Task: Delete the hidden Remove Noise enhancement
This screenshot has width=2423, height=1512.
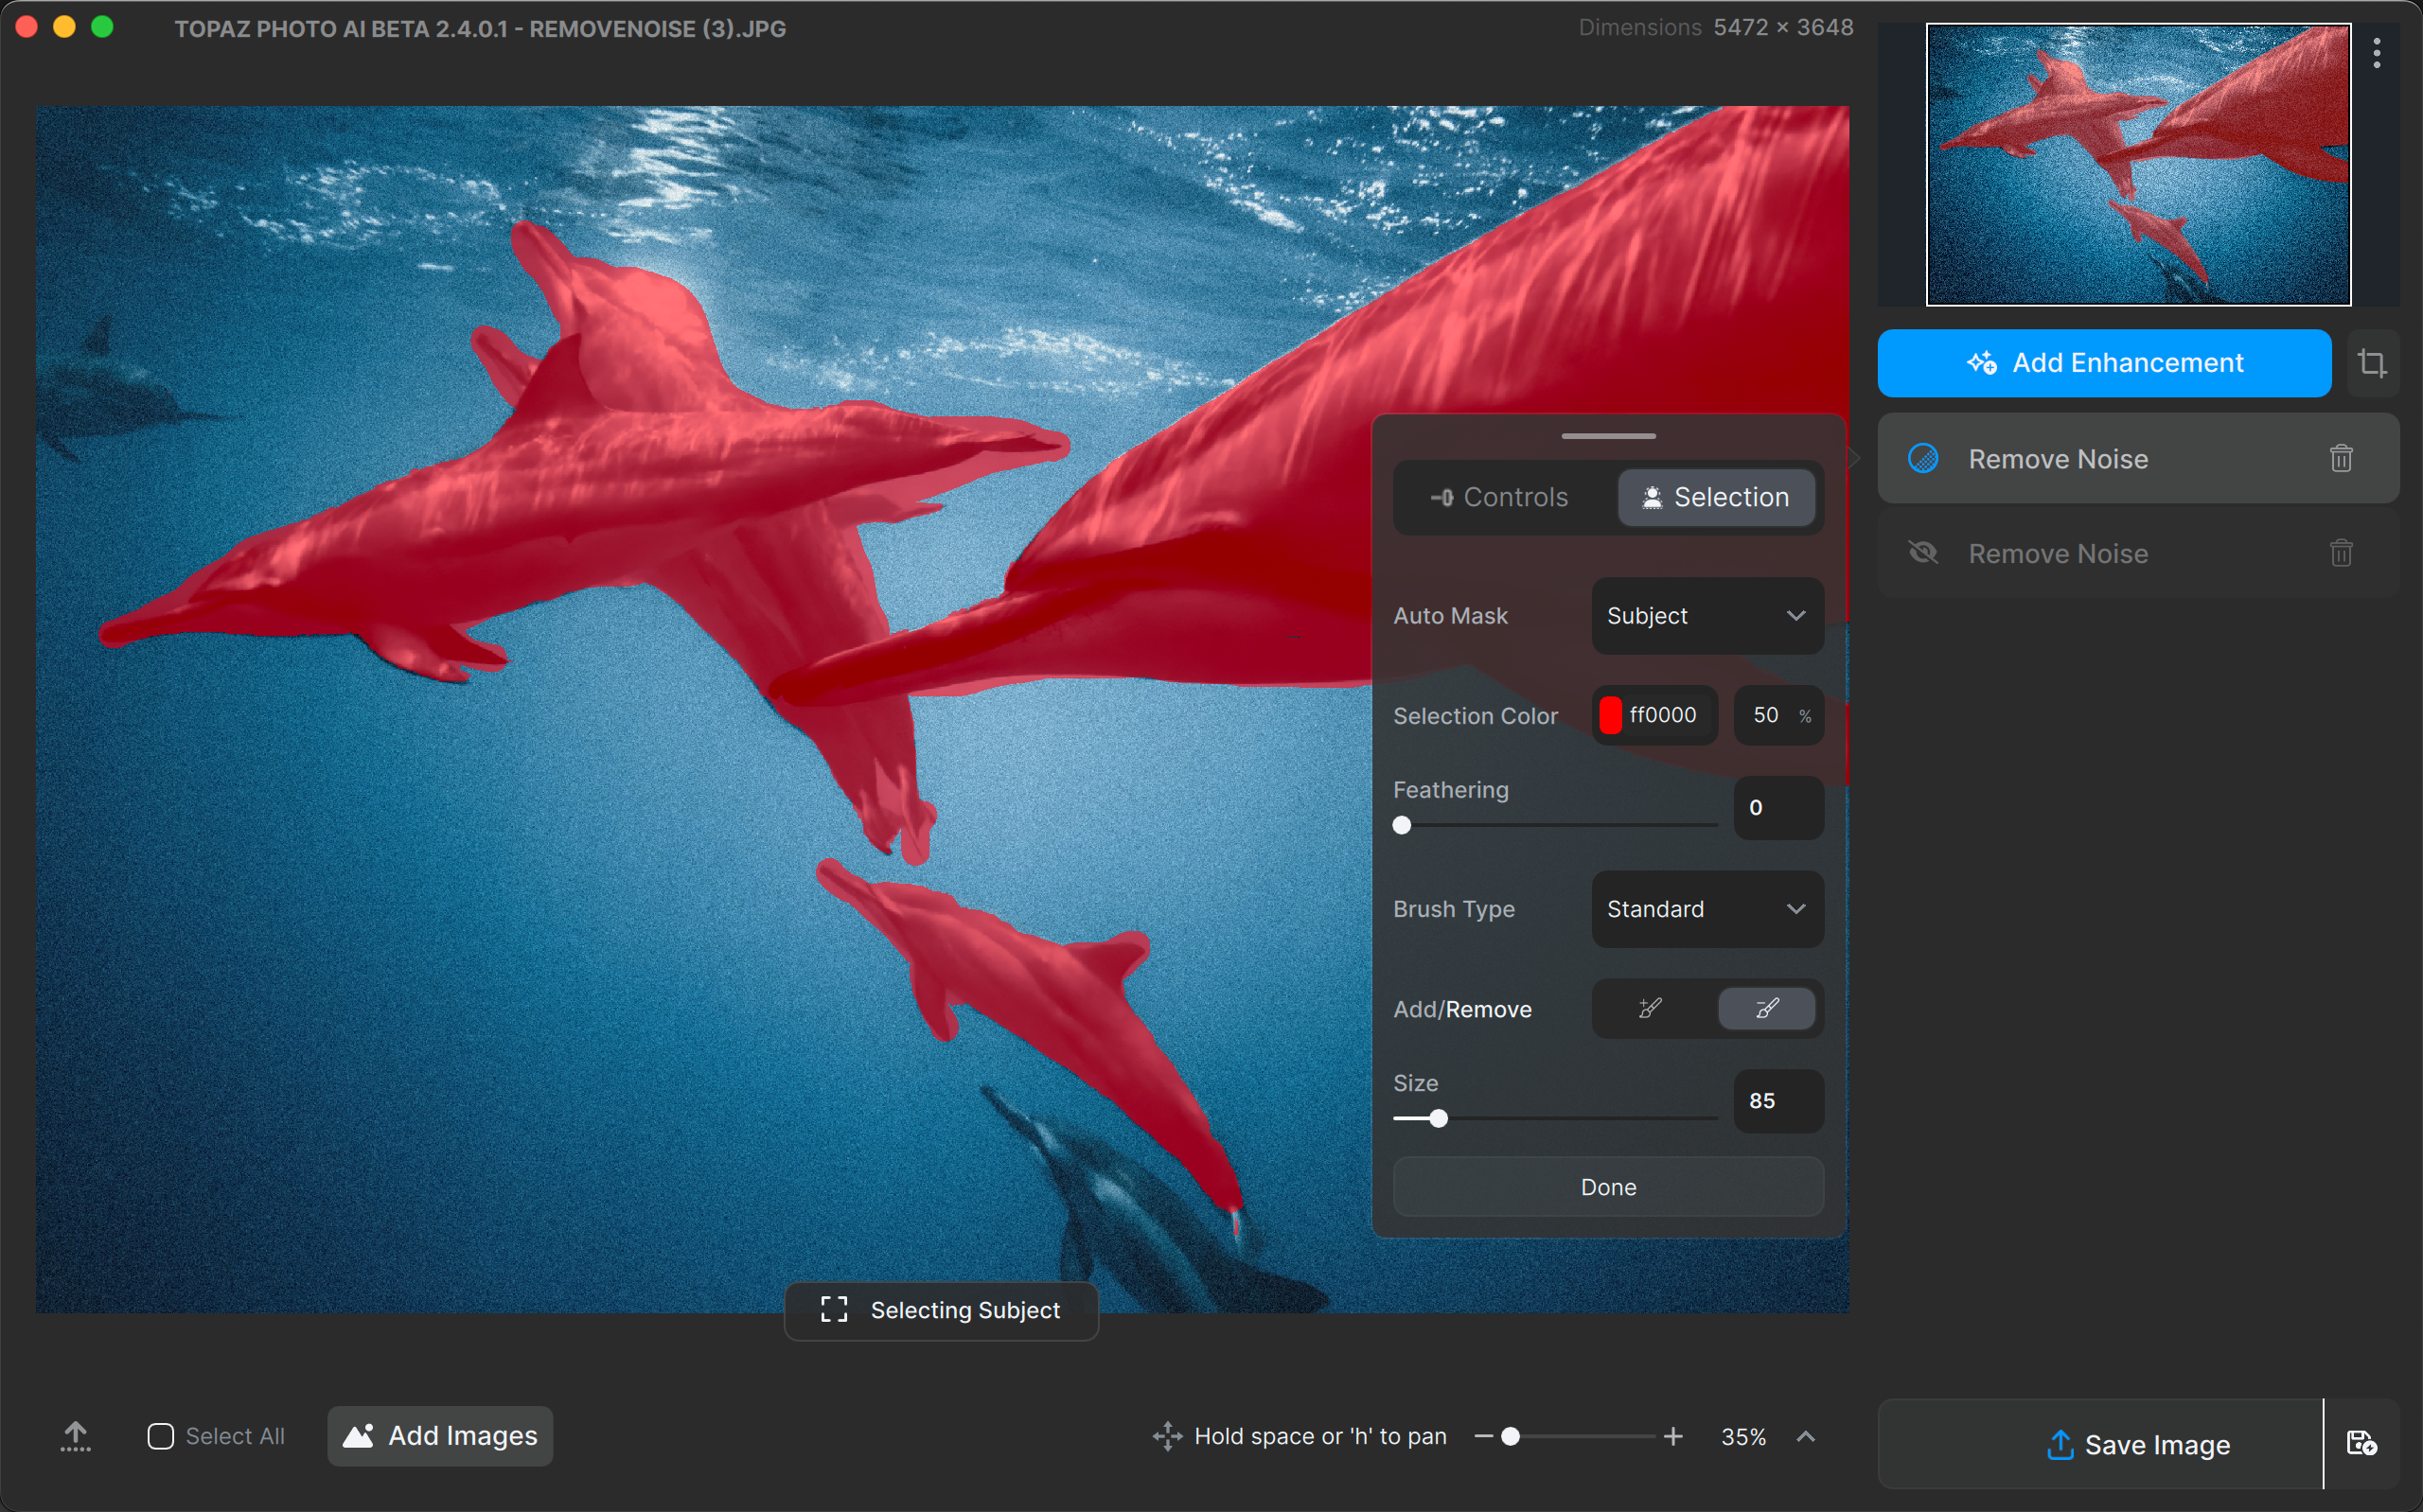Action: coord(2340,553)
